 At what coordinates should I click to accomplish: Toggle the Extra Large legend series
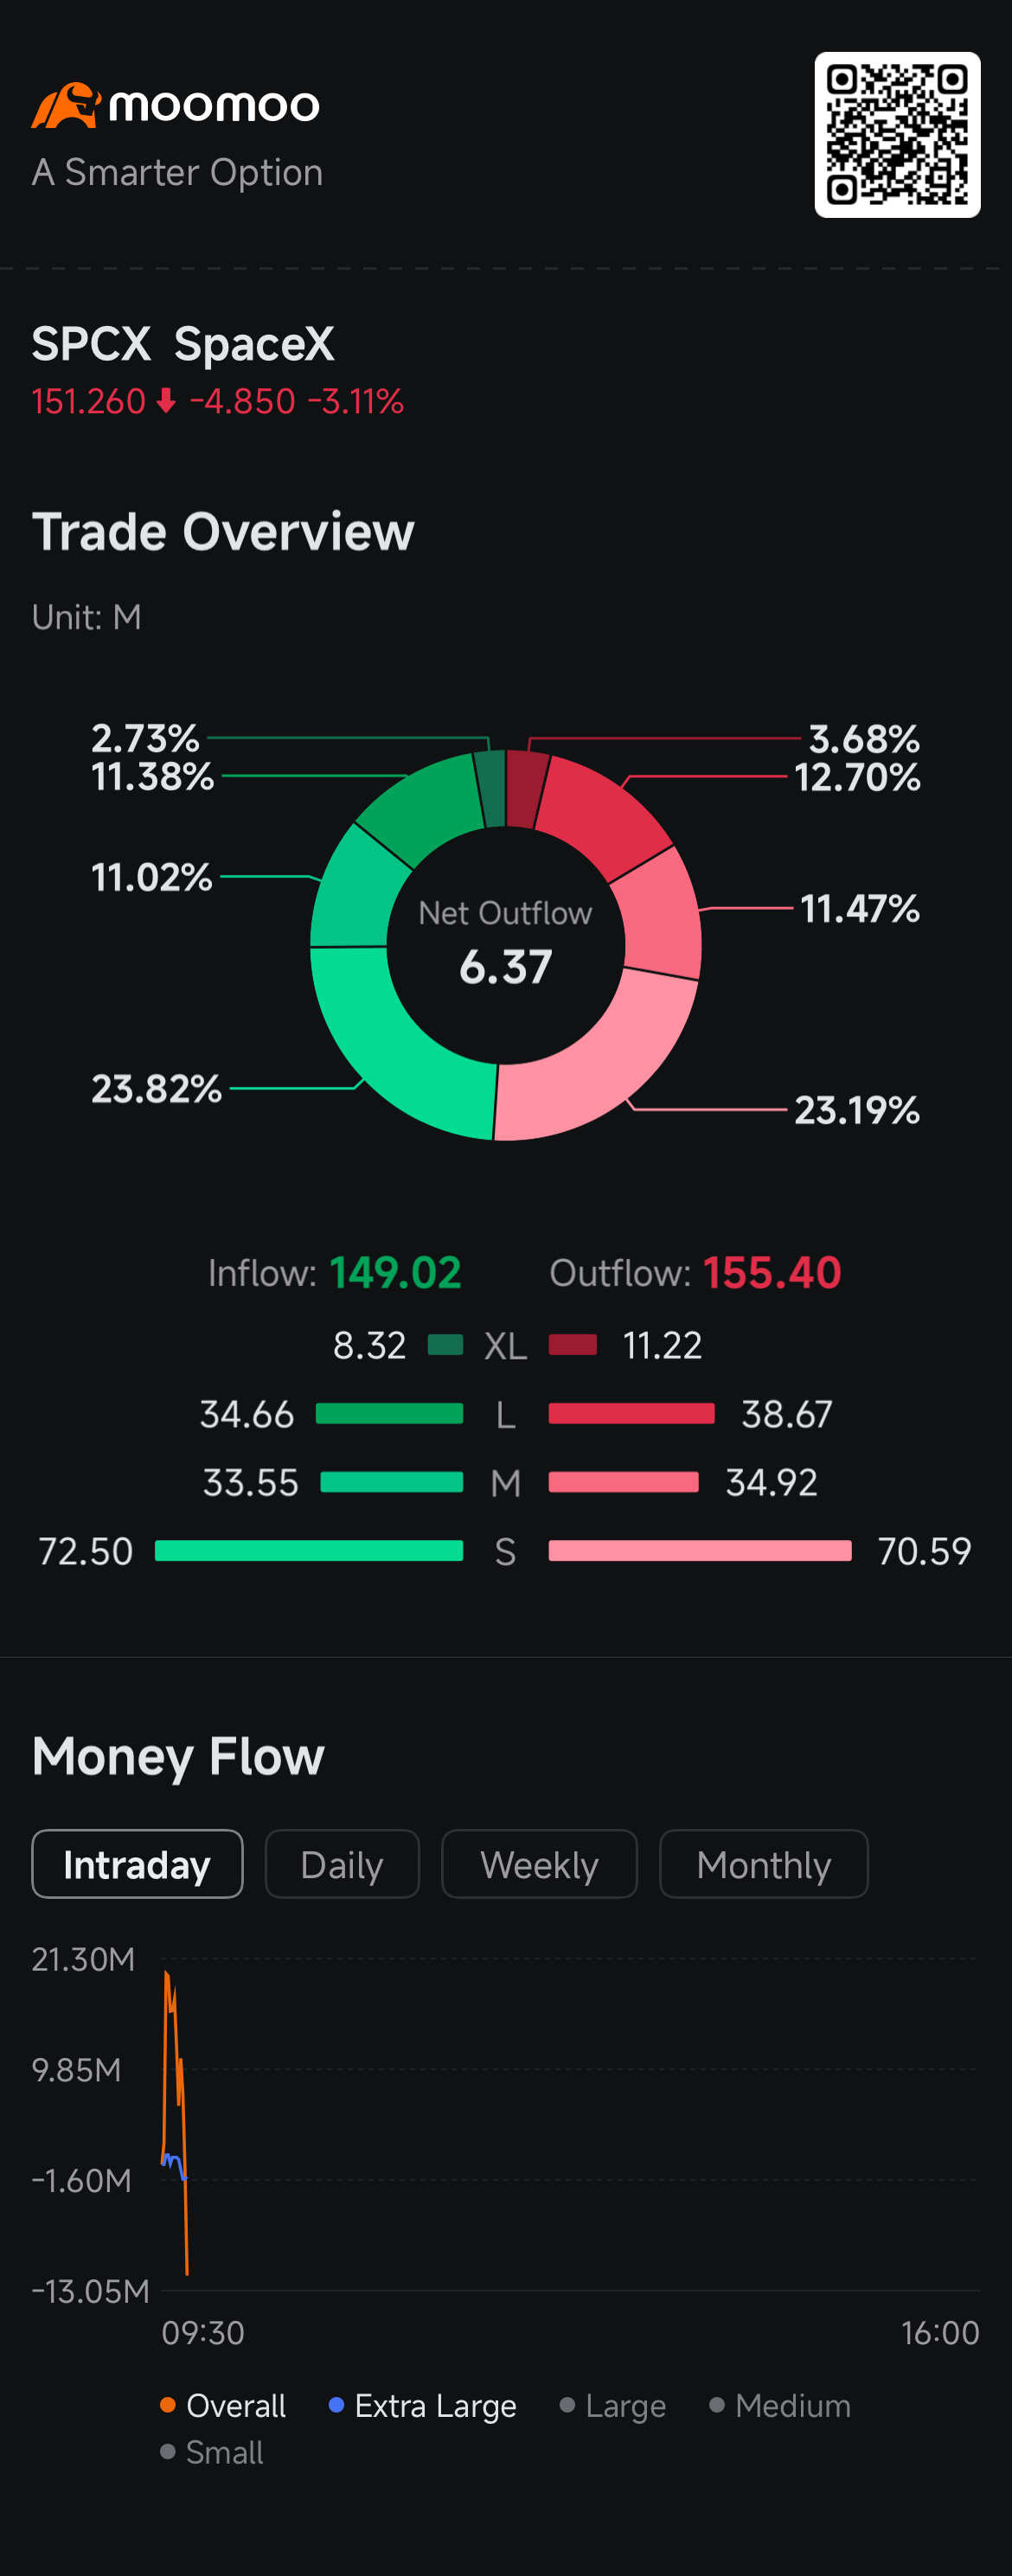coord(423,2405)
